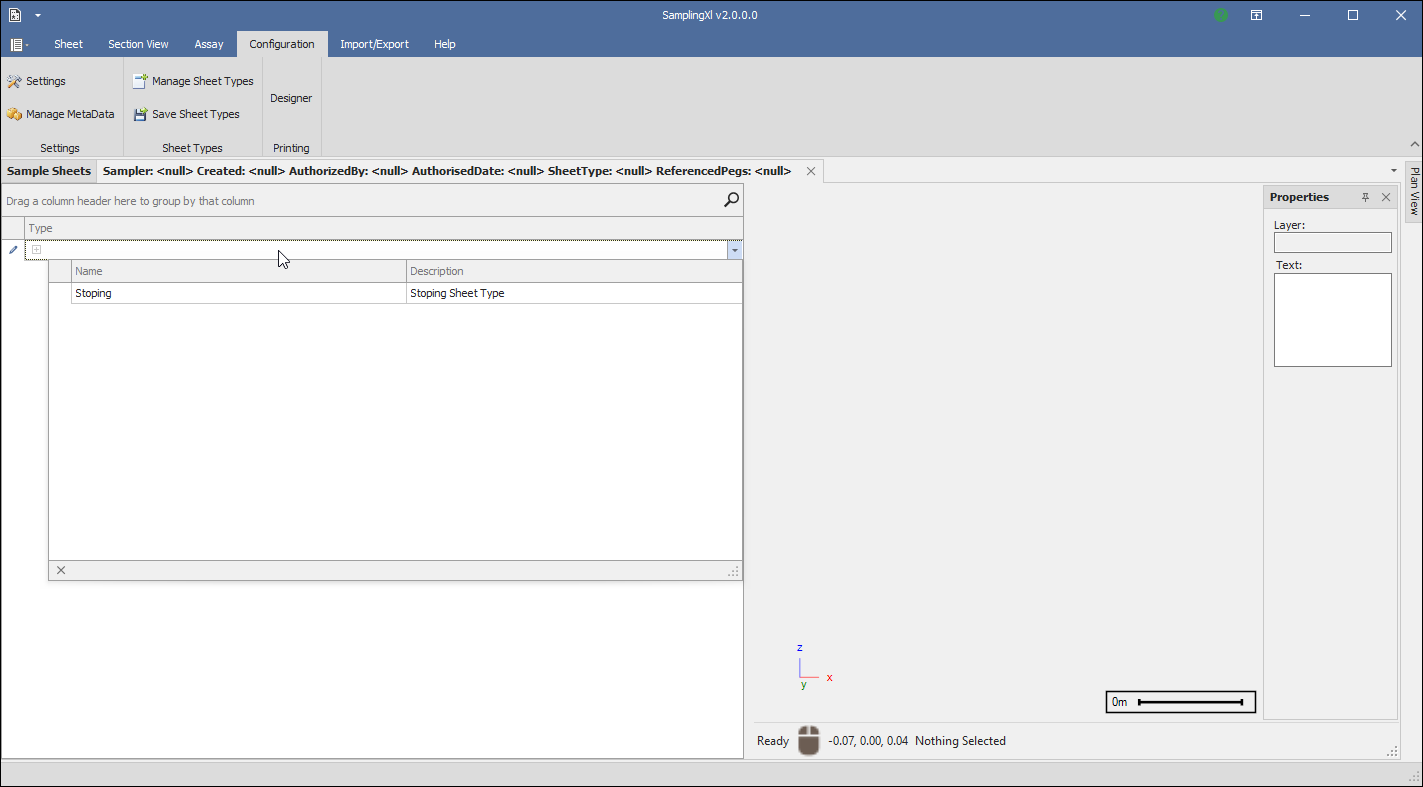
Task: Pin the Properties panel
Action: tap(1365, 197)
